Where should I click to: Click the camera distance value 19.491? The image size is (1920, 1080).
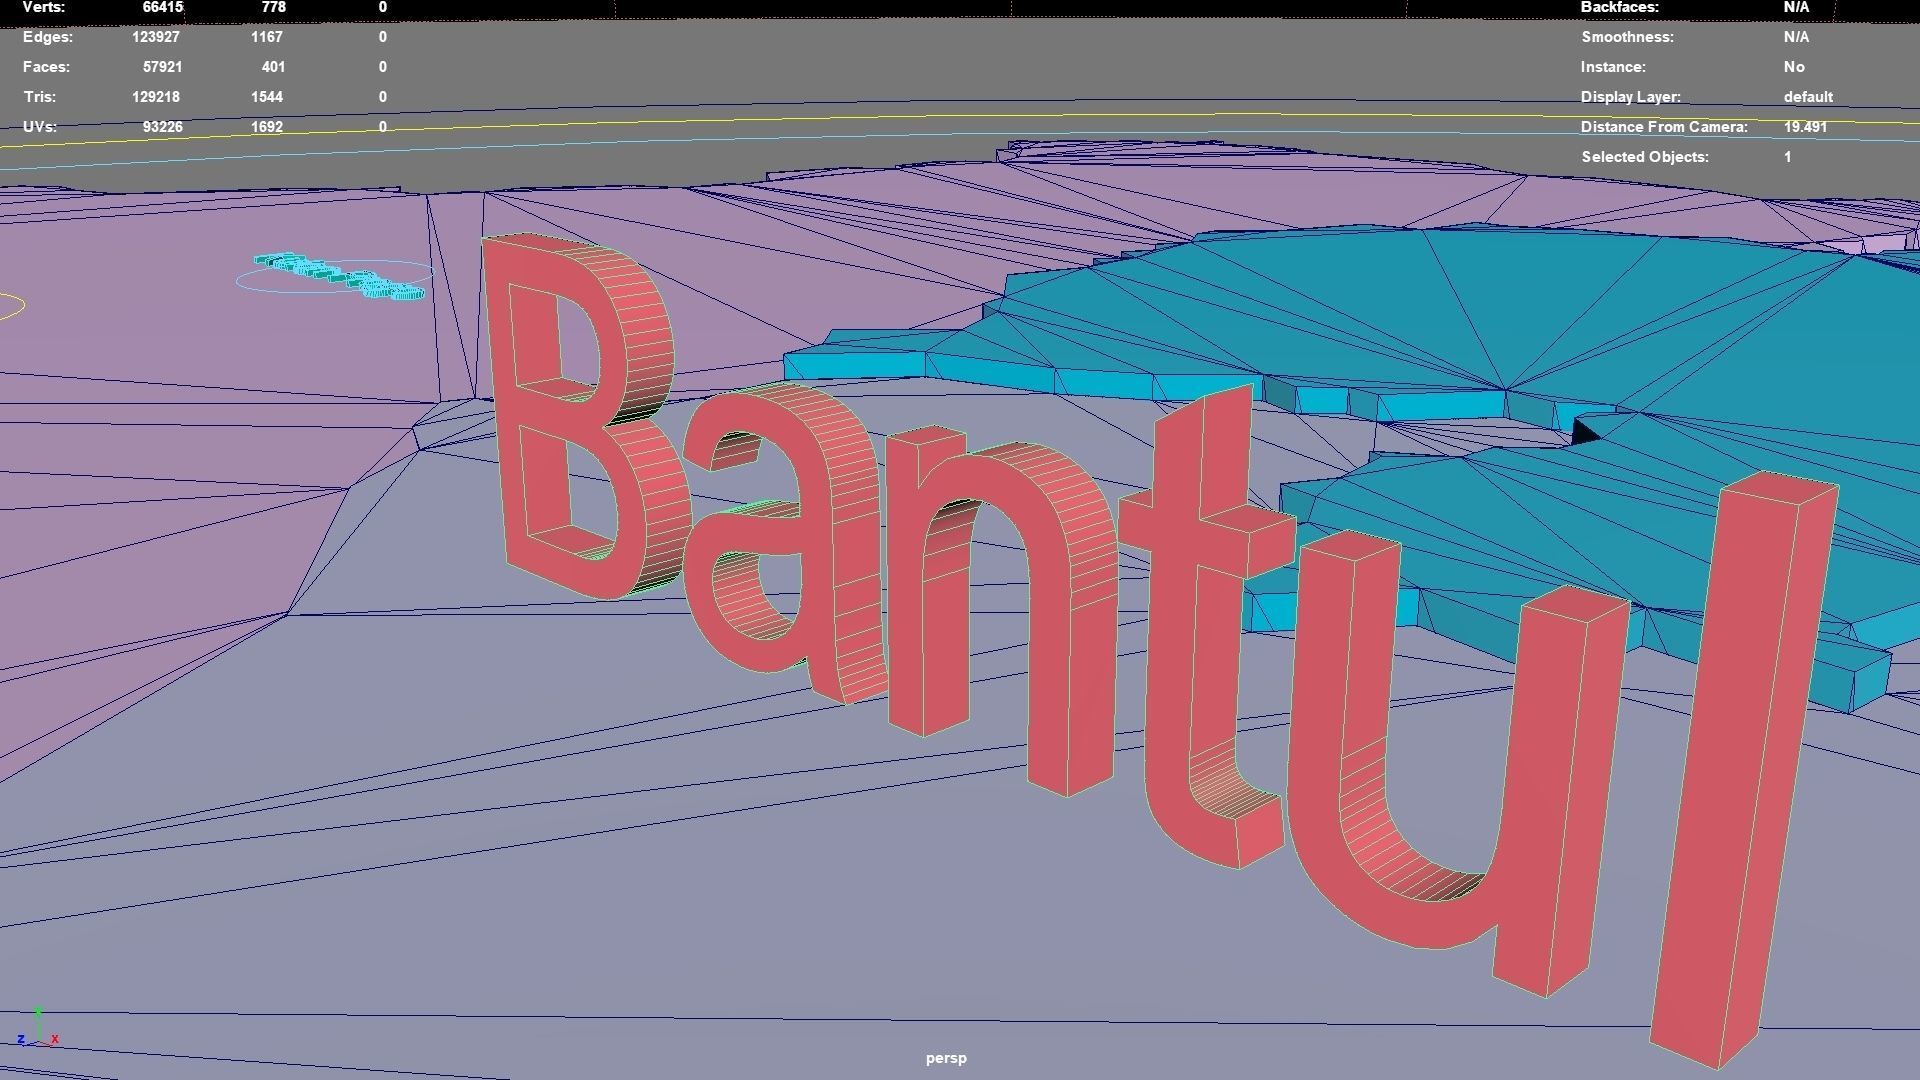1805,127
